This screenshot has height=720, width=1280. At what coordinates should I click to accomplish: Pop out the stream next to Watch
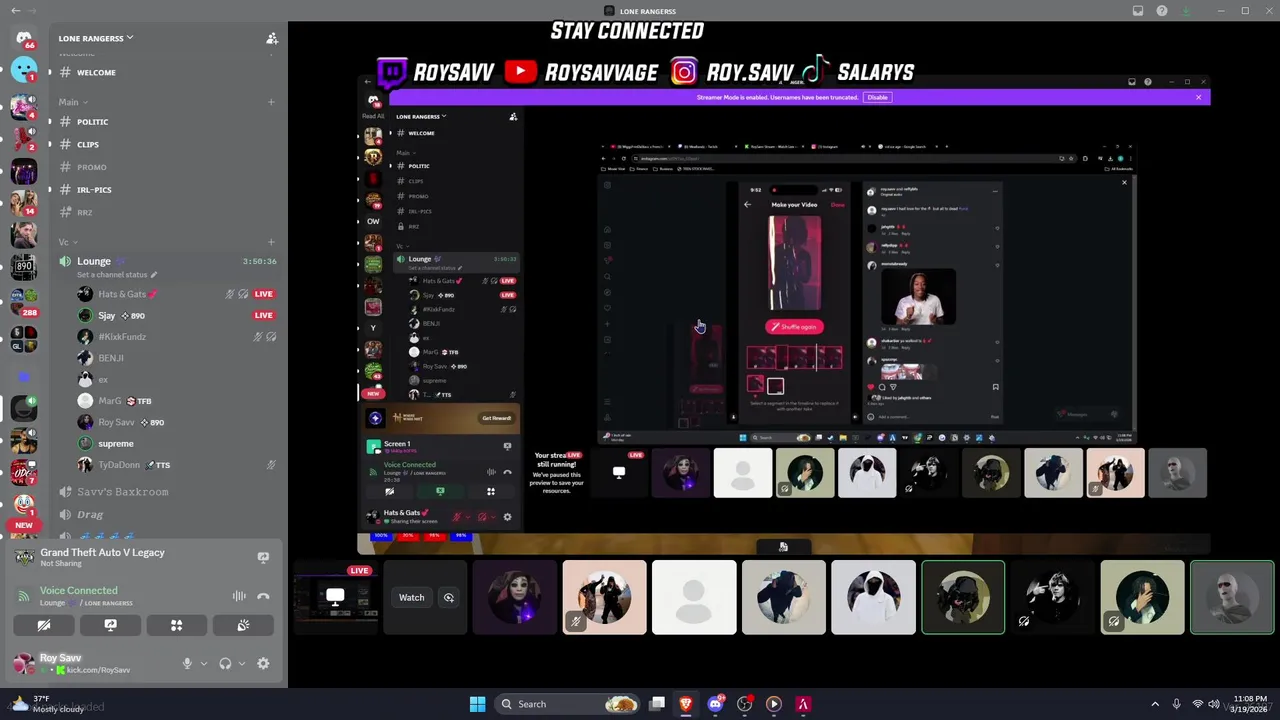point(449,598)
